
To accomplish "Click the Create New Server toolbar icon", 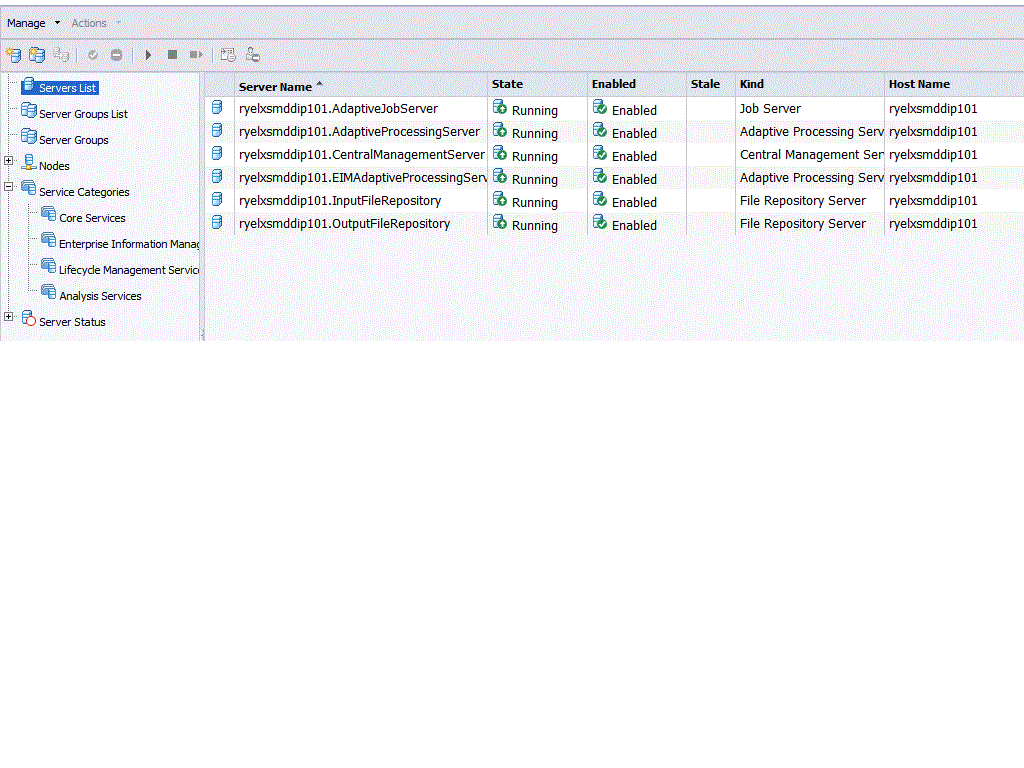I will tap(13, 55).
